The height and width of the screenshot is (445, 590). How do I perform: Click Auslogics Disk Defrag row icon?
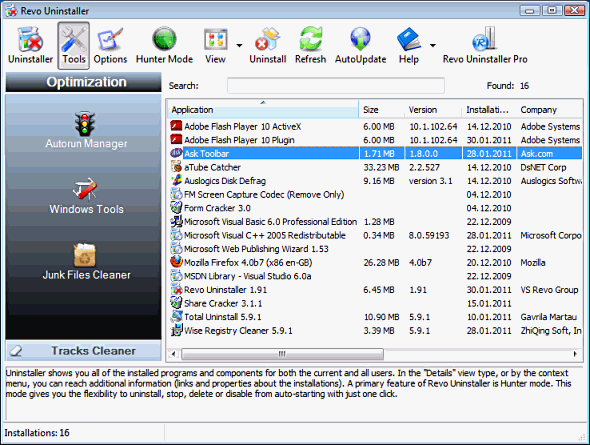[x=176, y=180]
